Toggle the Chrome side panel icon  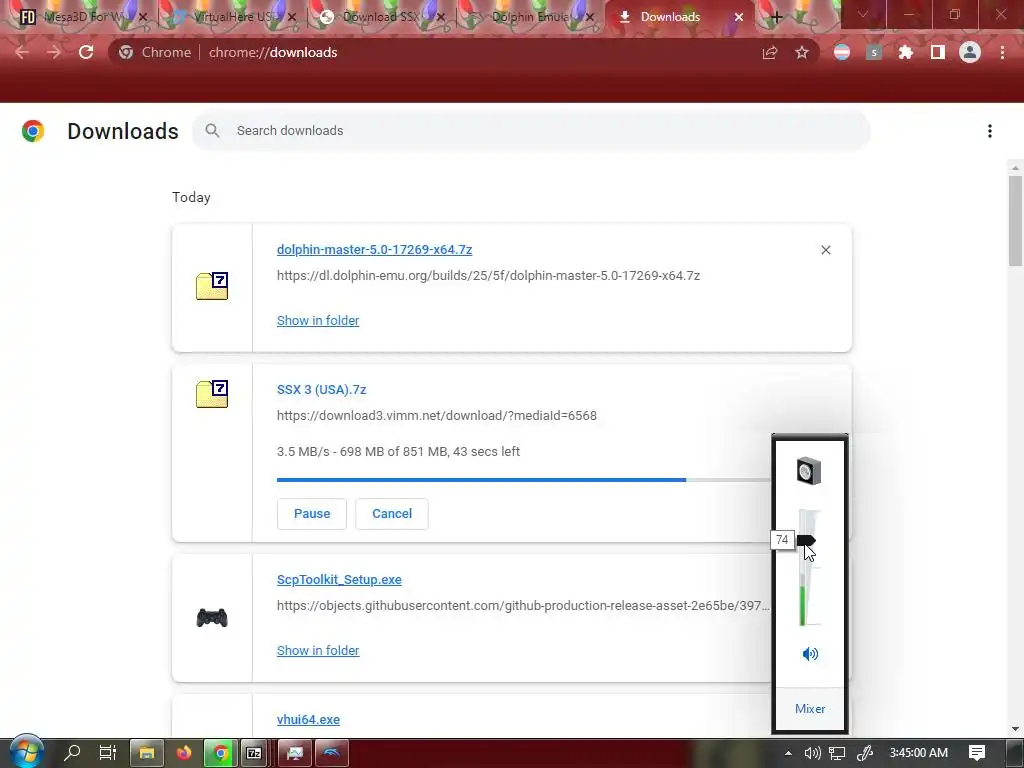(x=938, y=52)
